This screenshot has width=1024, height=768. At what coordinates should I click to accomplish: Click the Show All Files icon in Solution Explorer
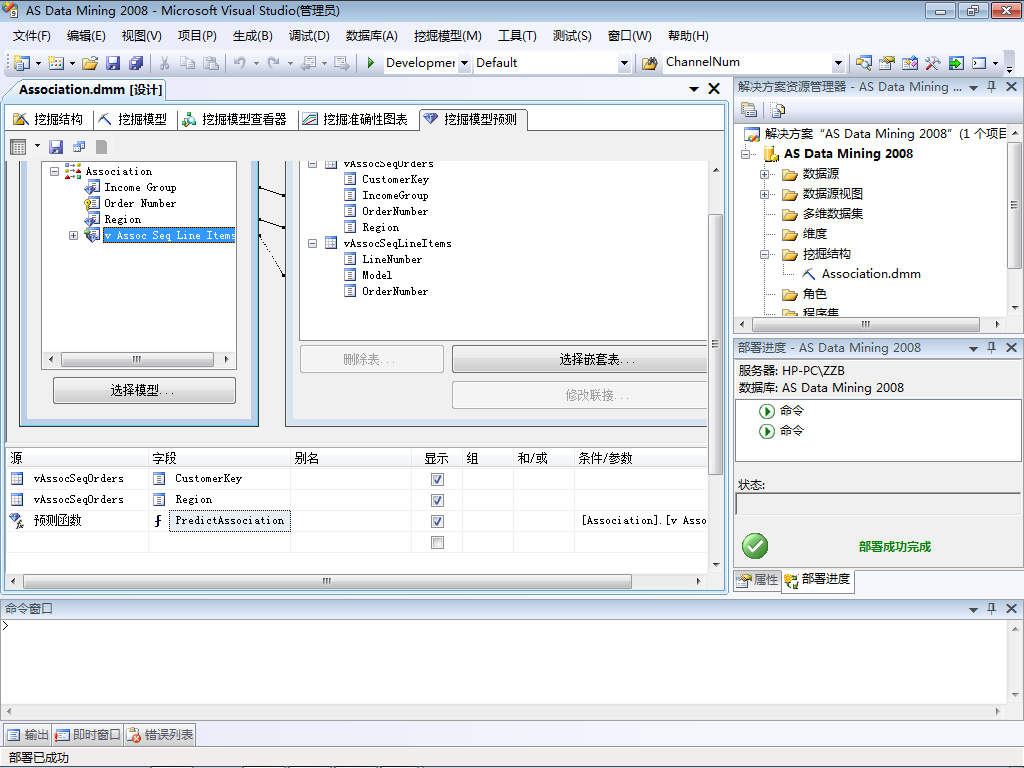(x=777, y=110)
